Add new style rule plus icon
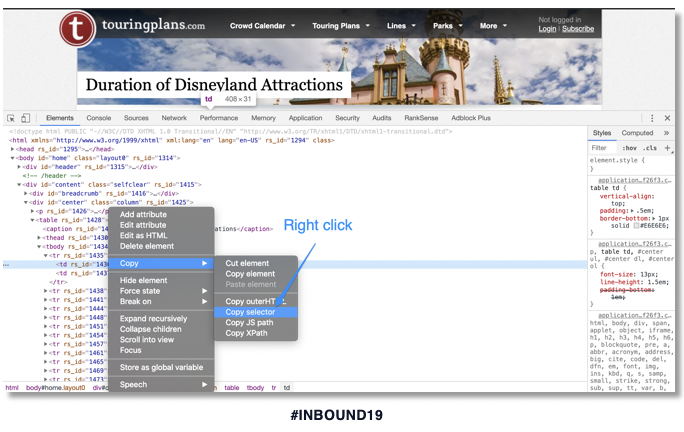This screenshot has width=684, height=432. click(667, 148)
